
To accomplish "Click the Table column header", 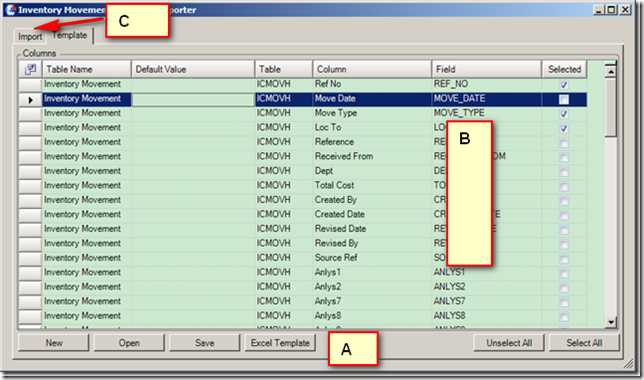I will [284, 69].
